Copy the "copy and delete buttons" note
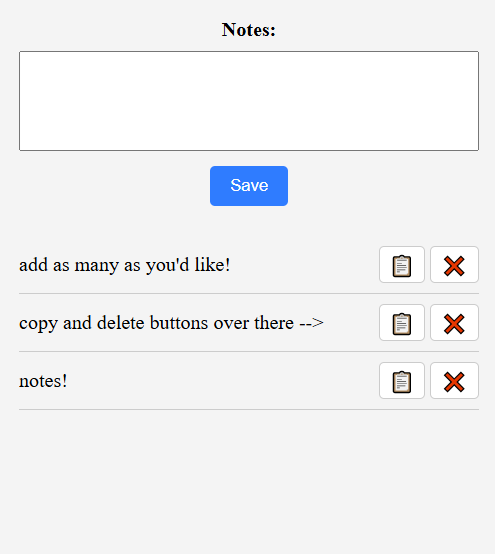This screenshot has height=554, width=495. pyautogui.click(x=402, y=323)
